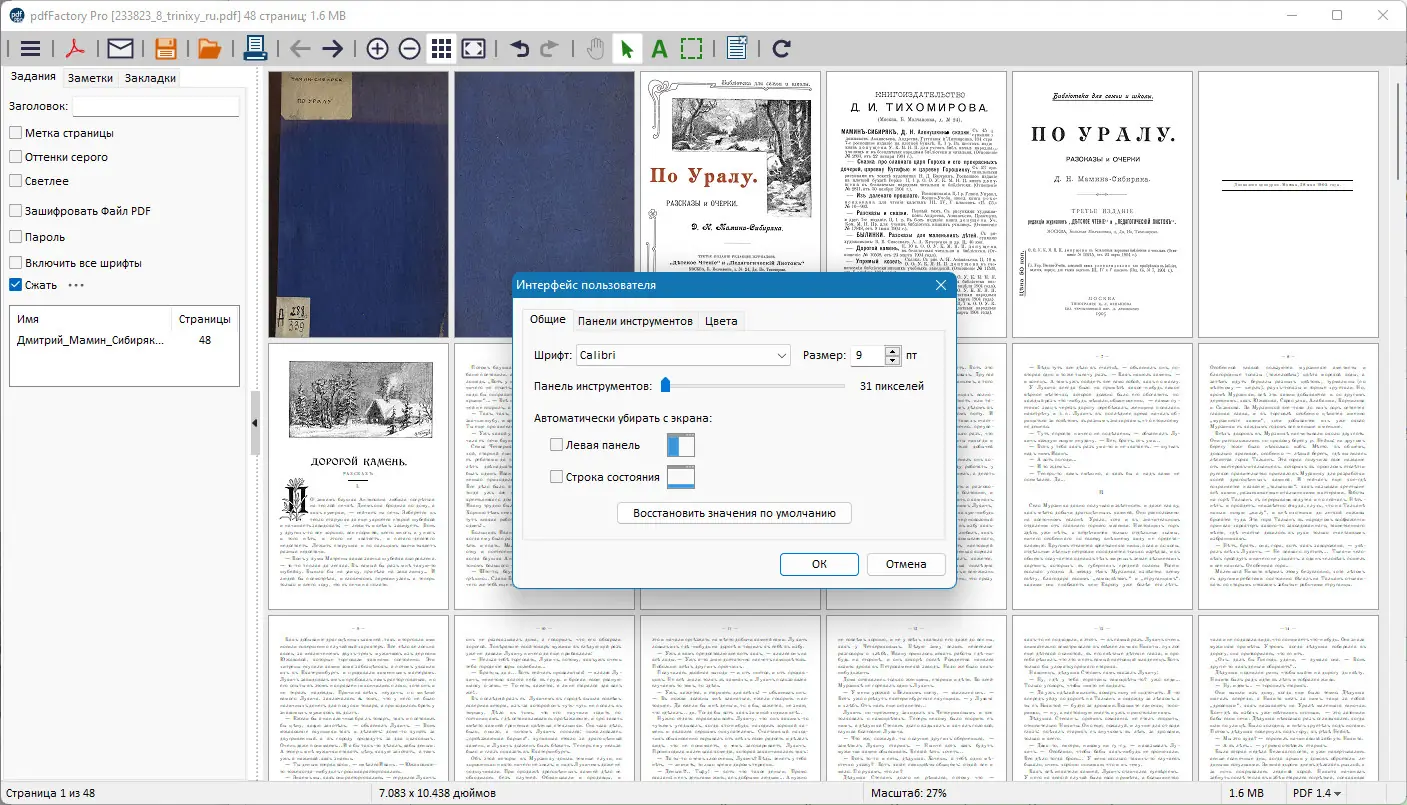
Task: Enable the Зашифровать Файл PDF checkbox
Action: click(x=16, y=211)
